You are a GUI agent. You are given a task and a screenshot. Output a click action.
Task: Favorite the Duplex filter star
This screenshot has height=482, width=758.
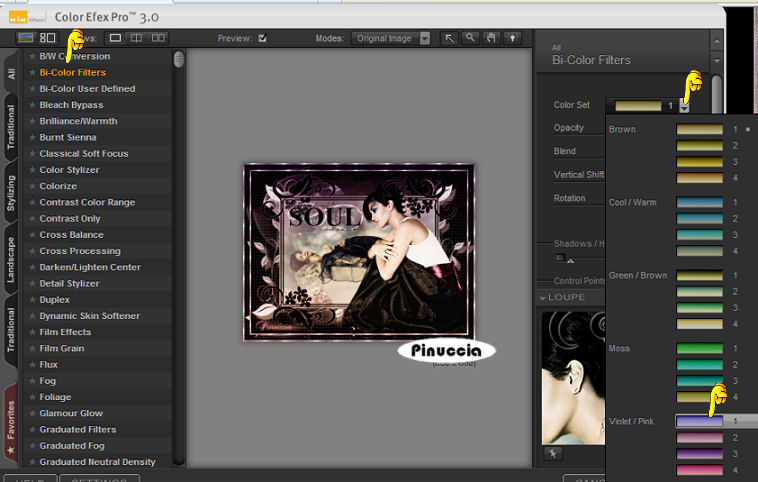pos(32,300)
